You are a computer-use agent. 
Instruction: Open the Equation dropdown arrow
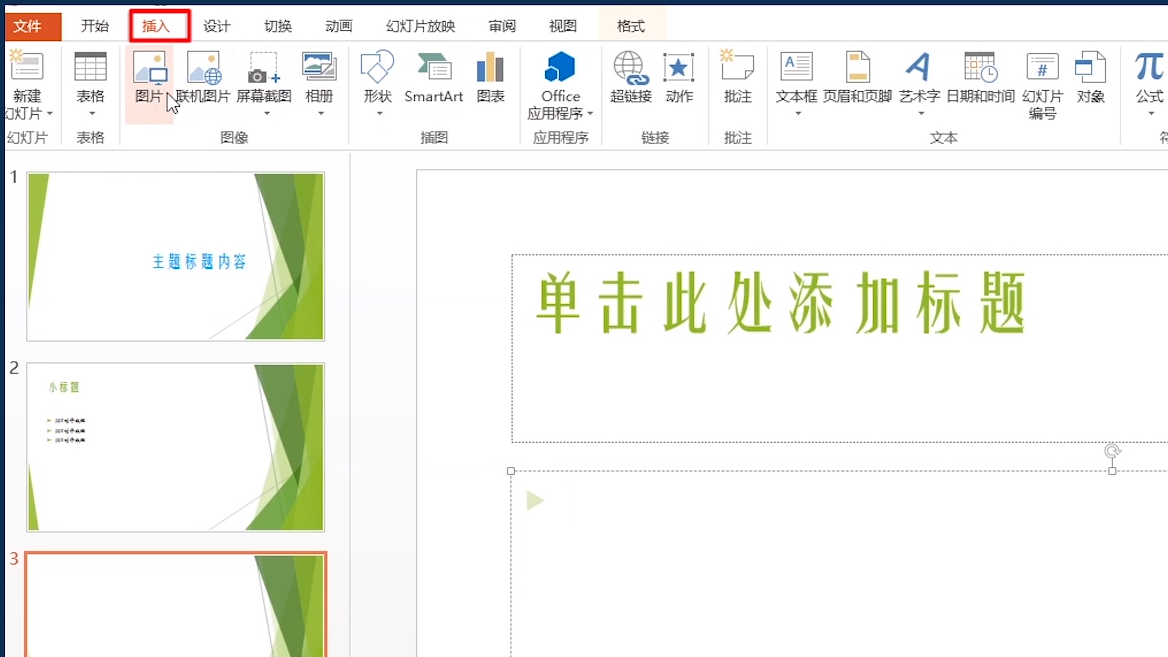(x=1151, y=114)
